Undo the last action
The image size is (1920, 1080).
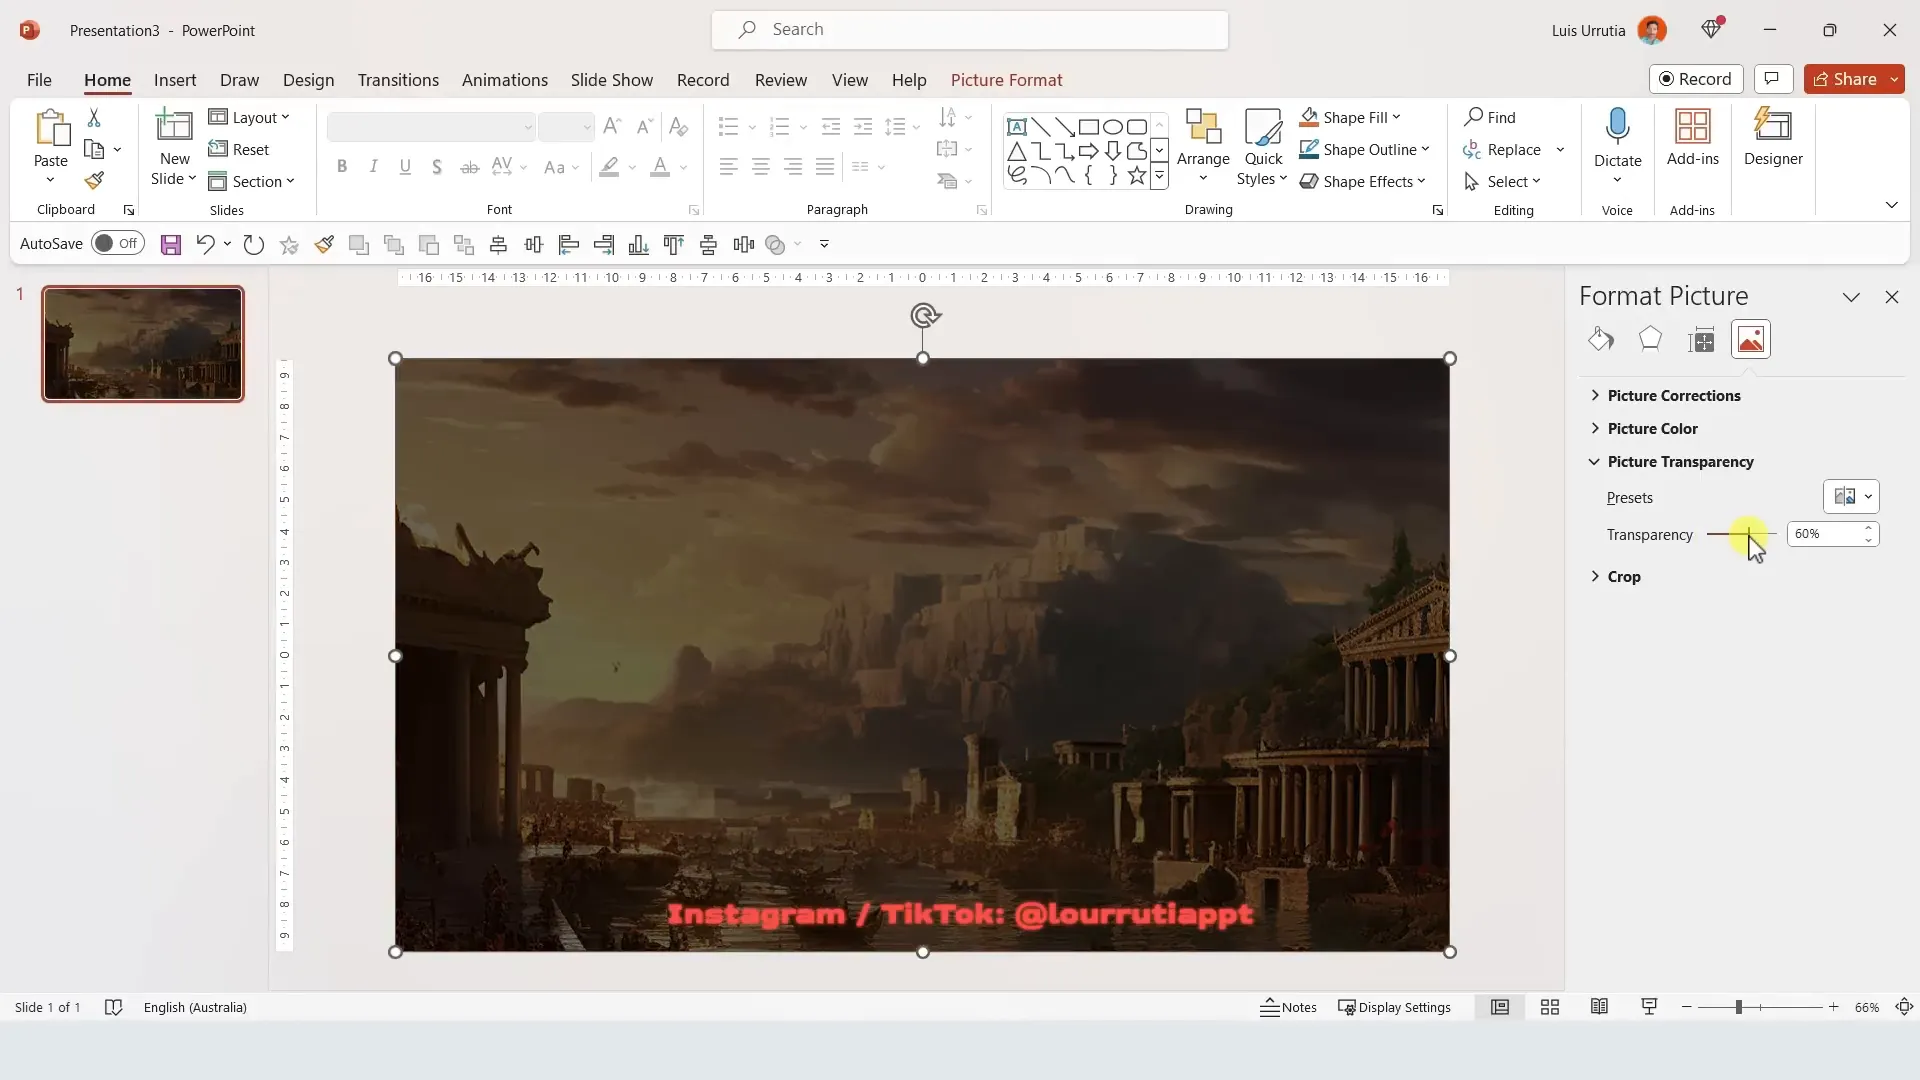click(205, 244)
